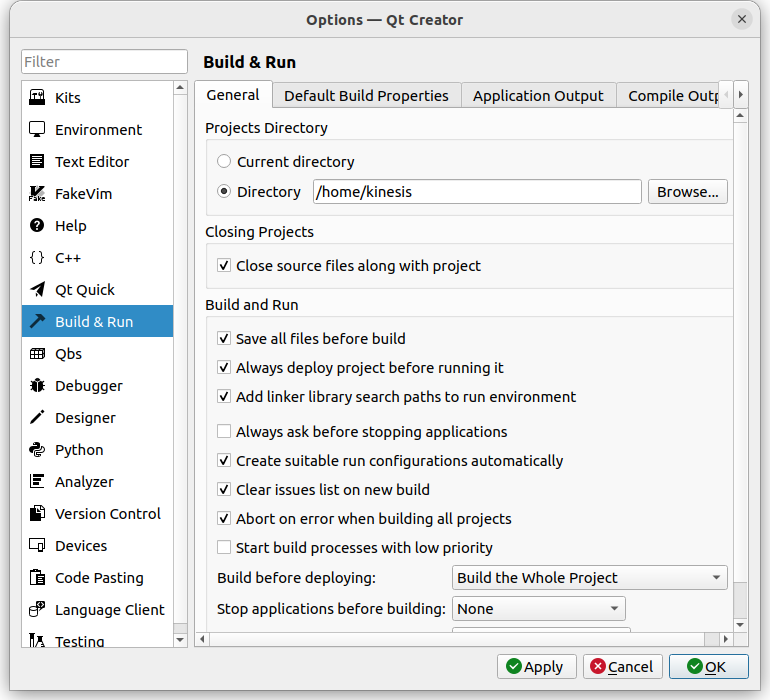Click the Cancel button
The image size is (770, 700).
pyautogui.click(x=623, y=667)
